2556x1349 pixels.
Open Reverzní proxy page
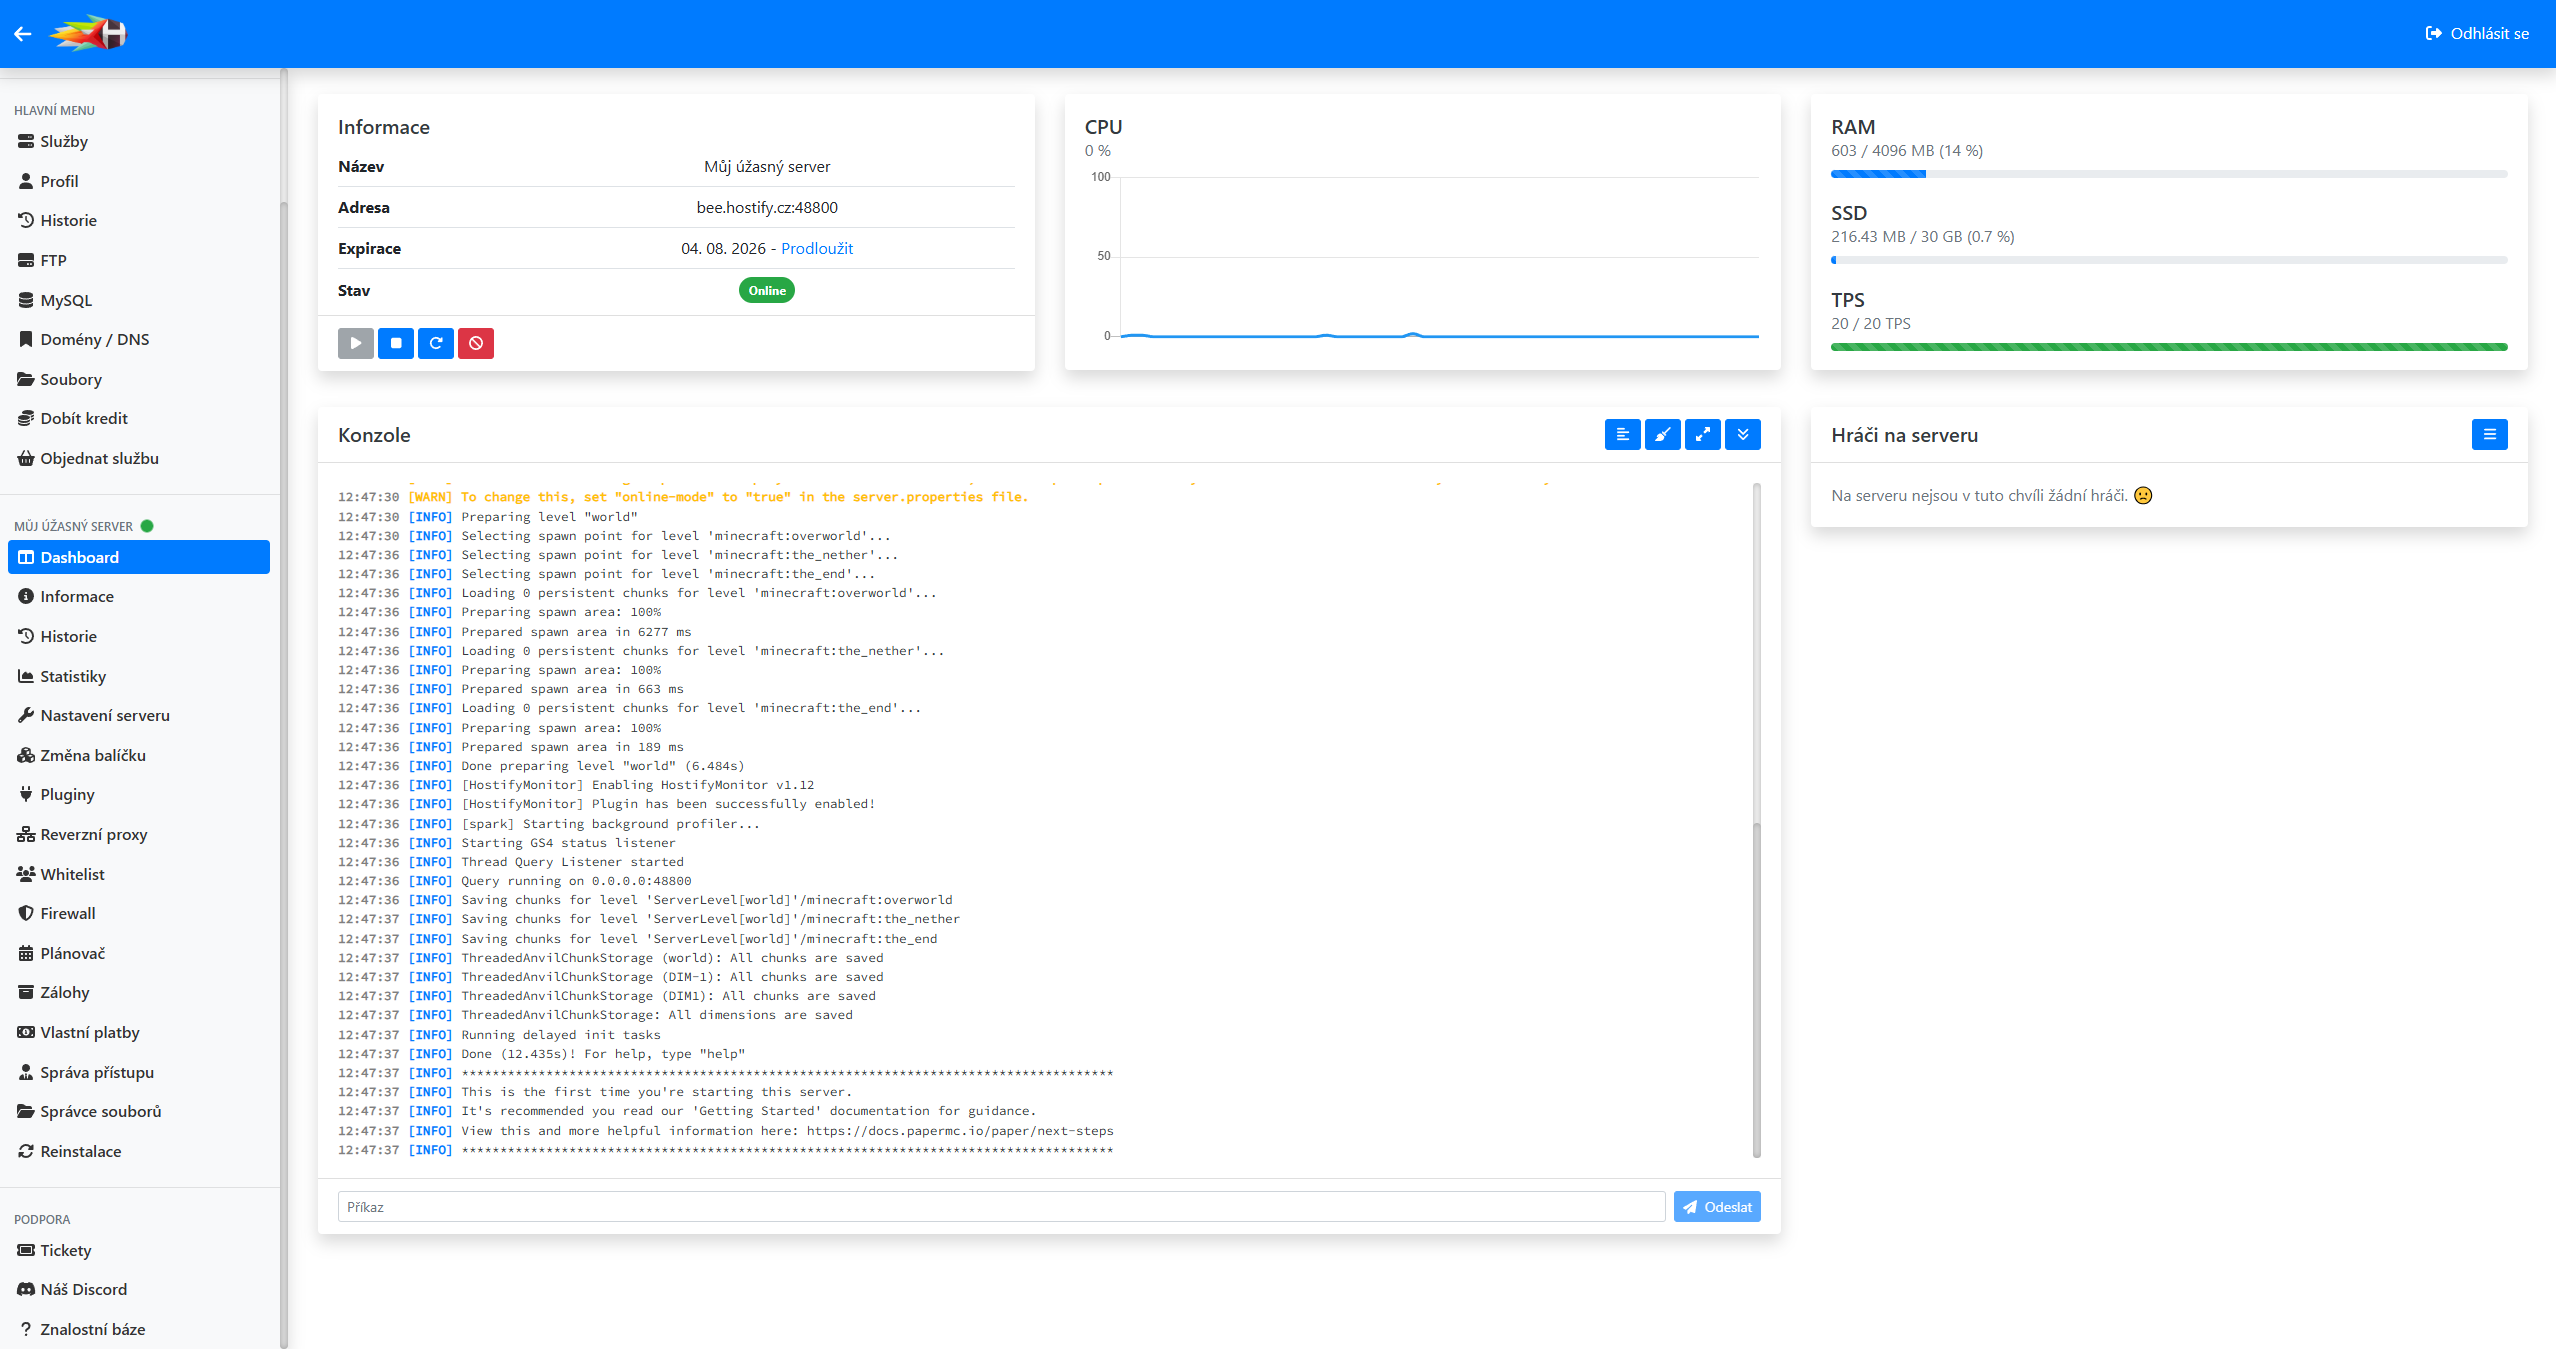click(139, 834)
